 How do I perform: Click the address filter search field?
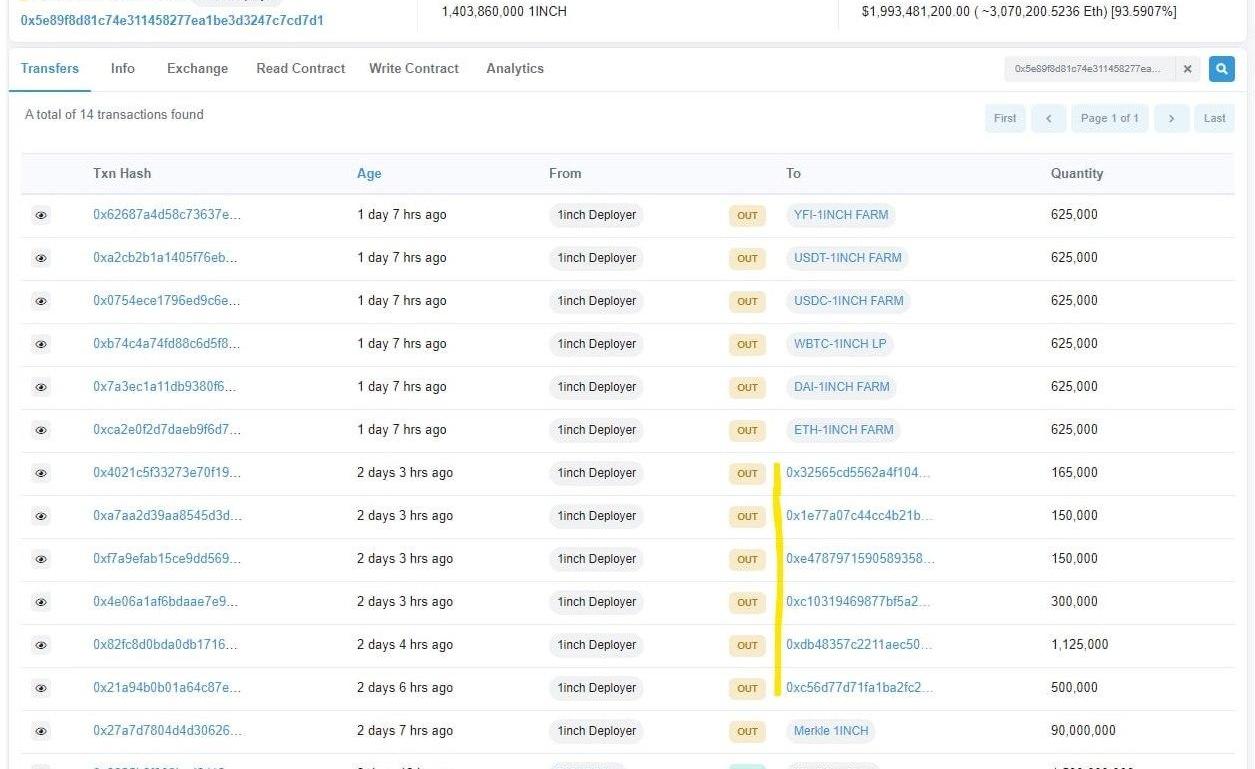point(1088,69)
